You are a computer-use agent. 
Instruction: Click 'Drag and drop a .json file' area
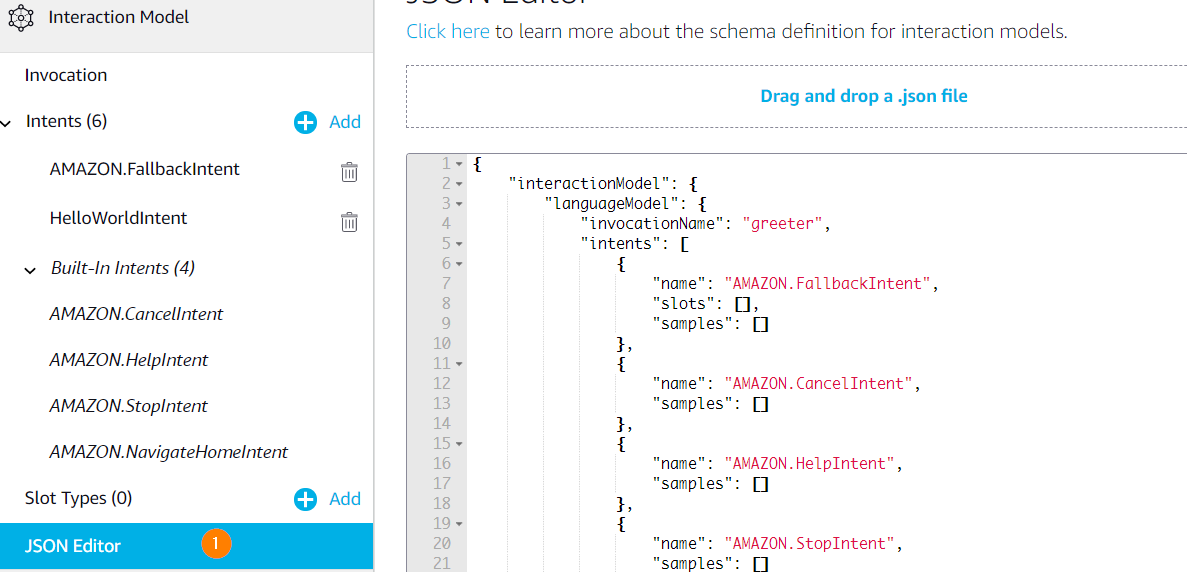796,96
